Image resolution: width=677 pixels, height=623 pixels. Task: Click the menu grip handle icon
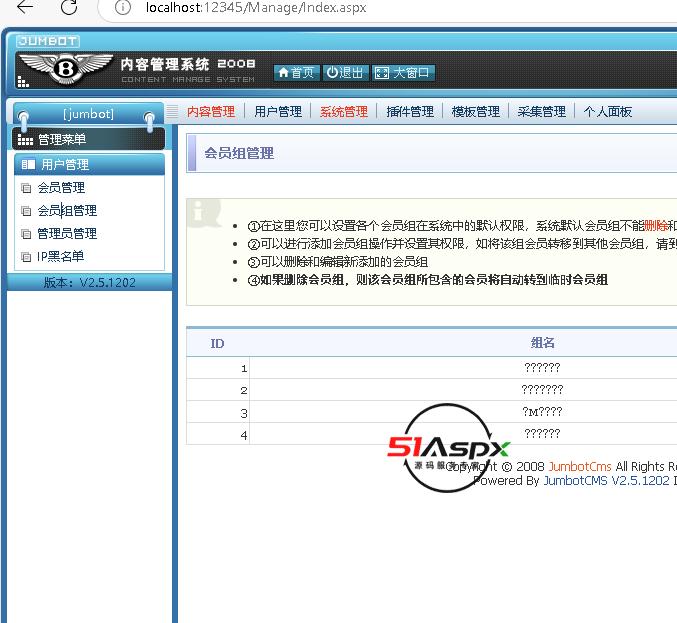(172, 112)
